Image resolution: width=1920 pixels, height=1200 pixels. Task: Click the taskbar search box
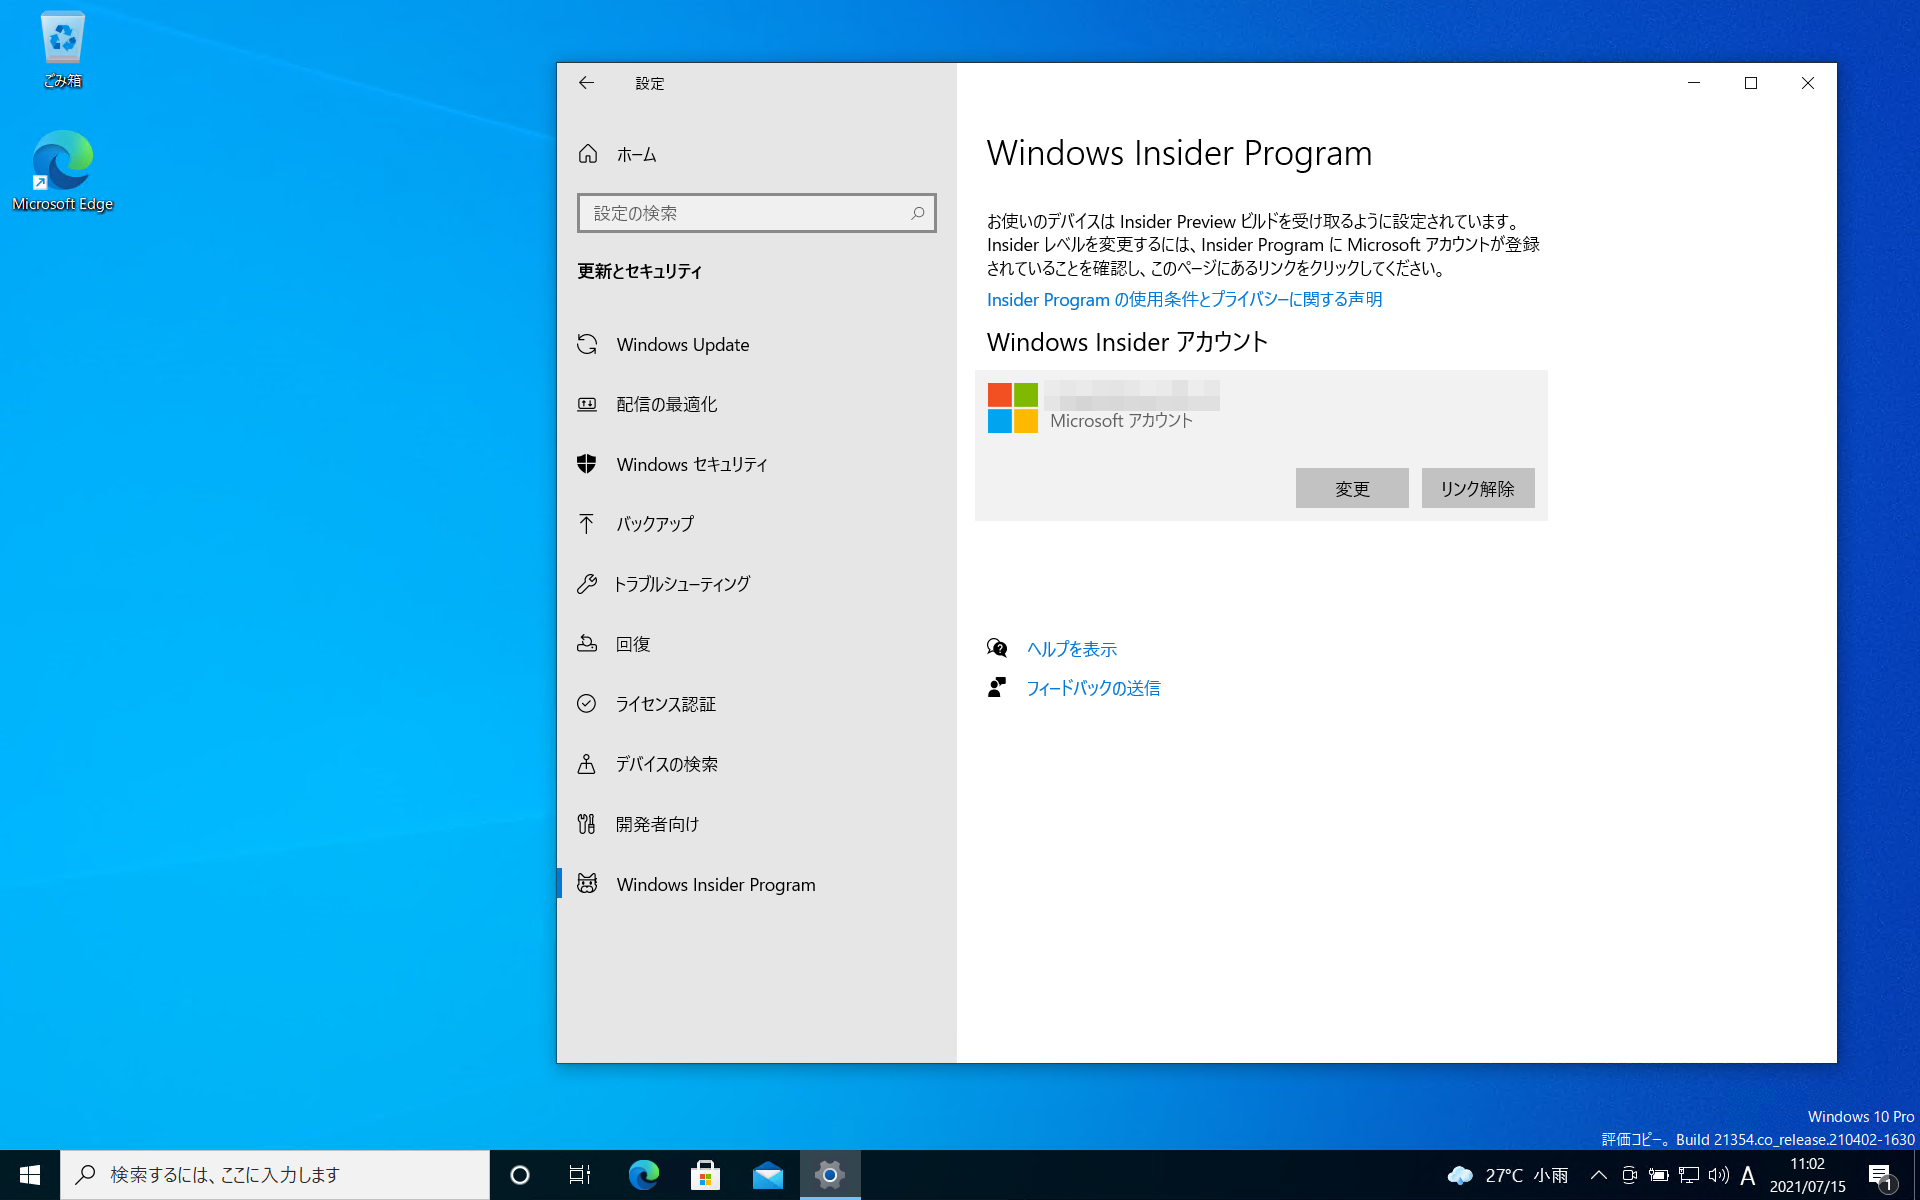[x=275, y=1175]
